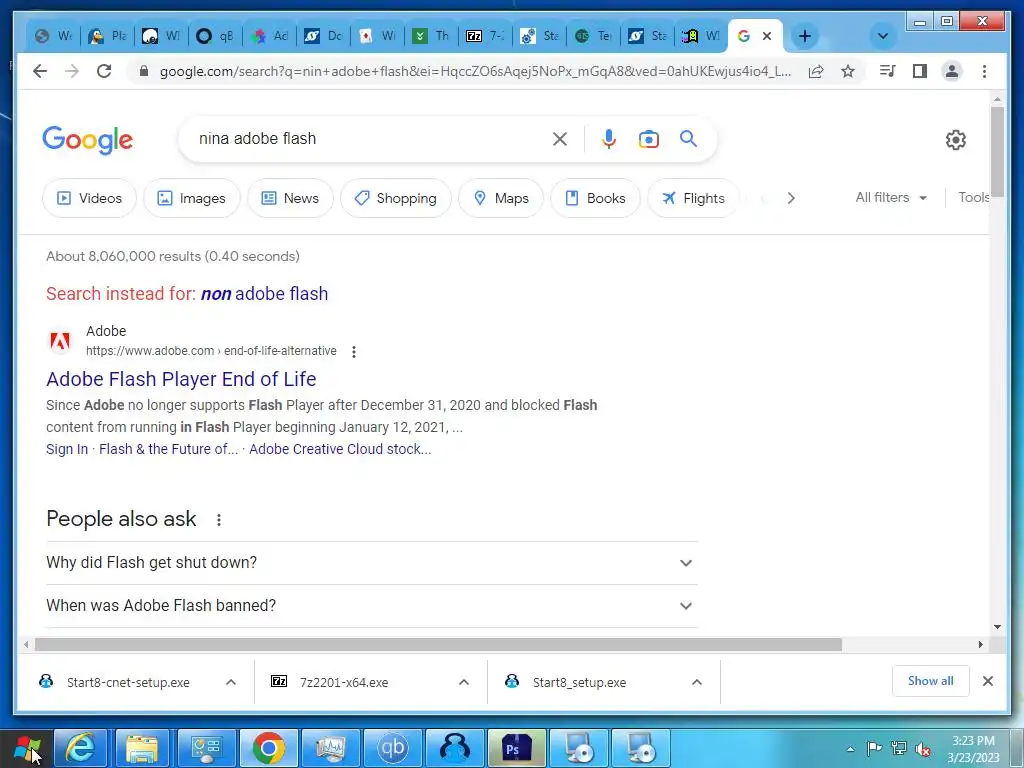
Task: Switch to Images results
Action: pyautogui.click(x=192, y=198)
